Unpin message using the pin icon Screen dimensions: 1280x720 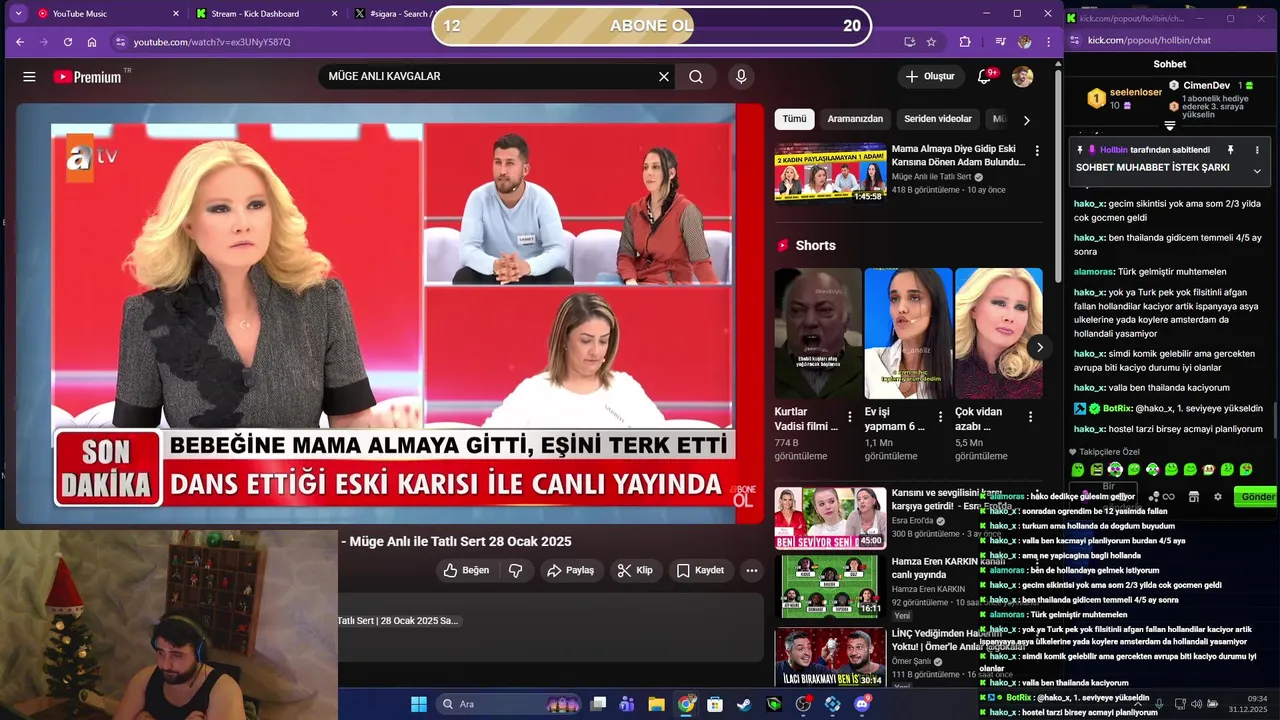1231,150
